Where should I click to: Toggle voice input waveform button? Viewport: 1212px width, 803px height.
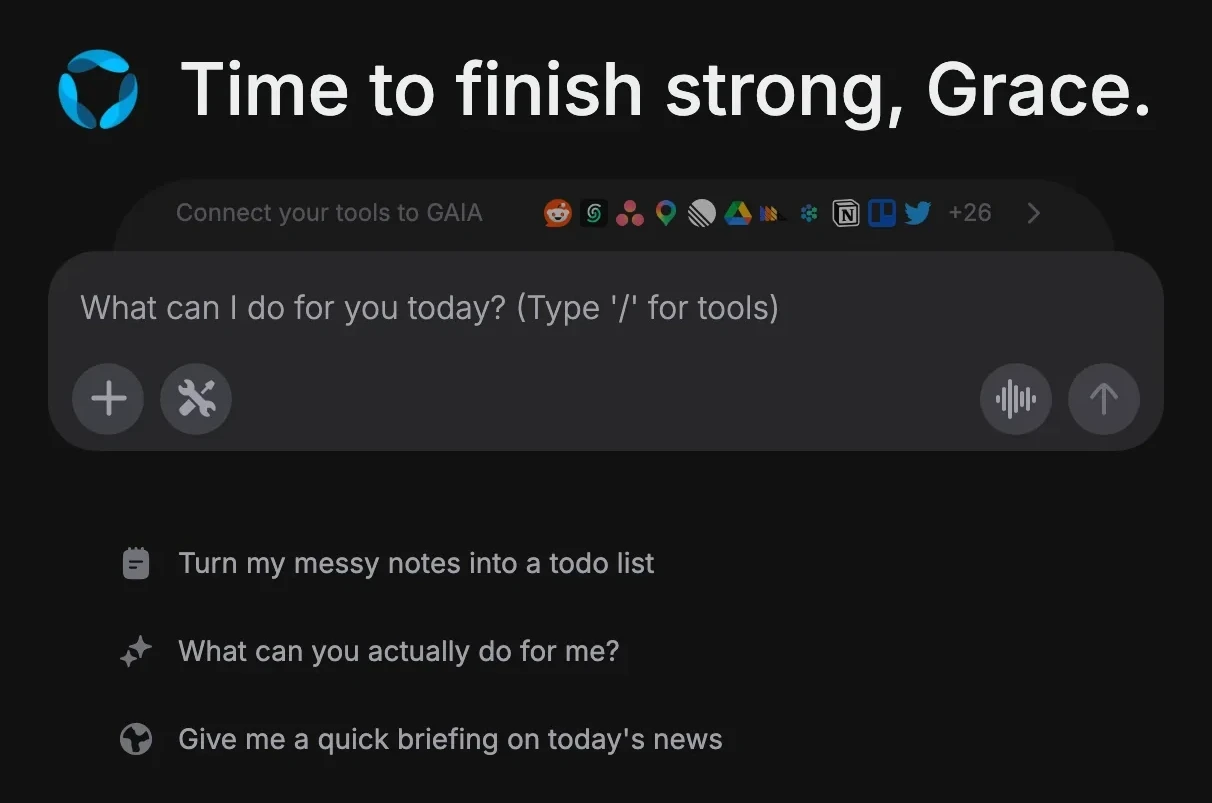coord(1016,399)
